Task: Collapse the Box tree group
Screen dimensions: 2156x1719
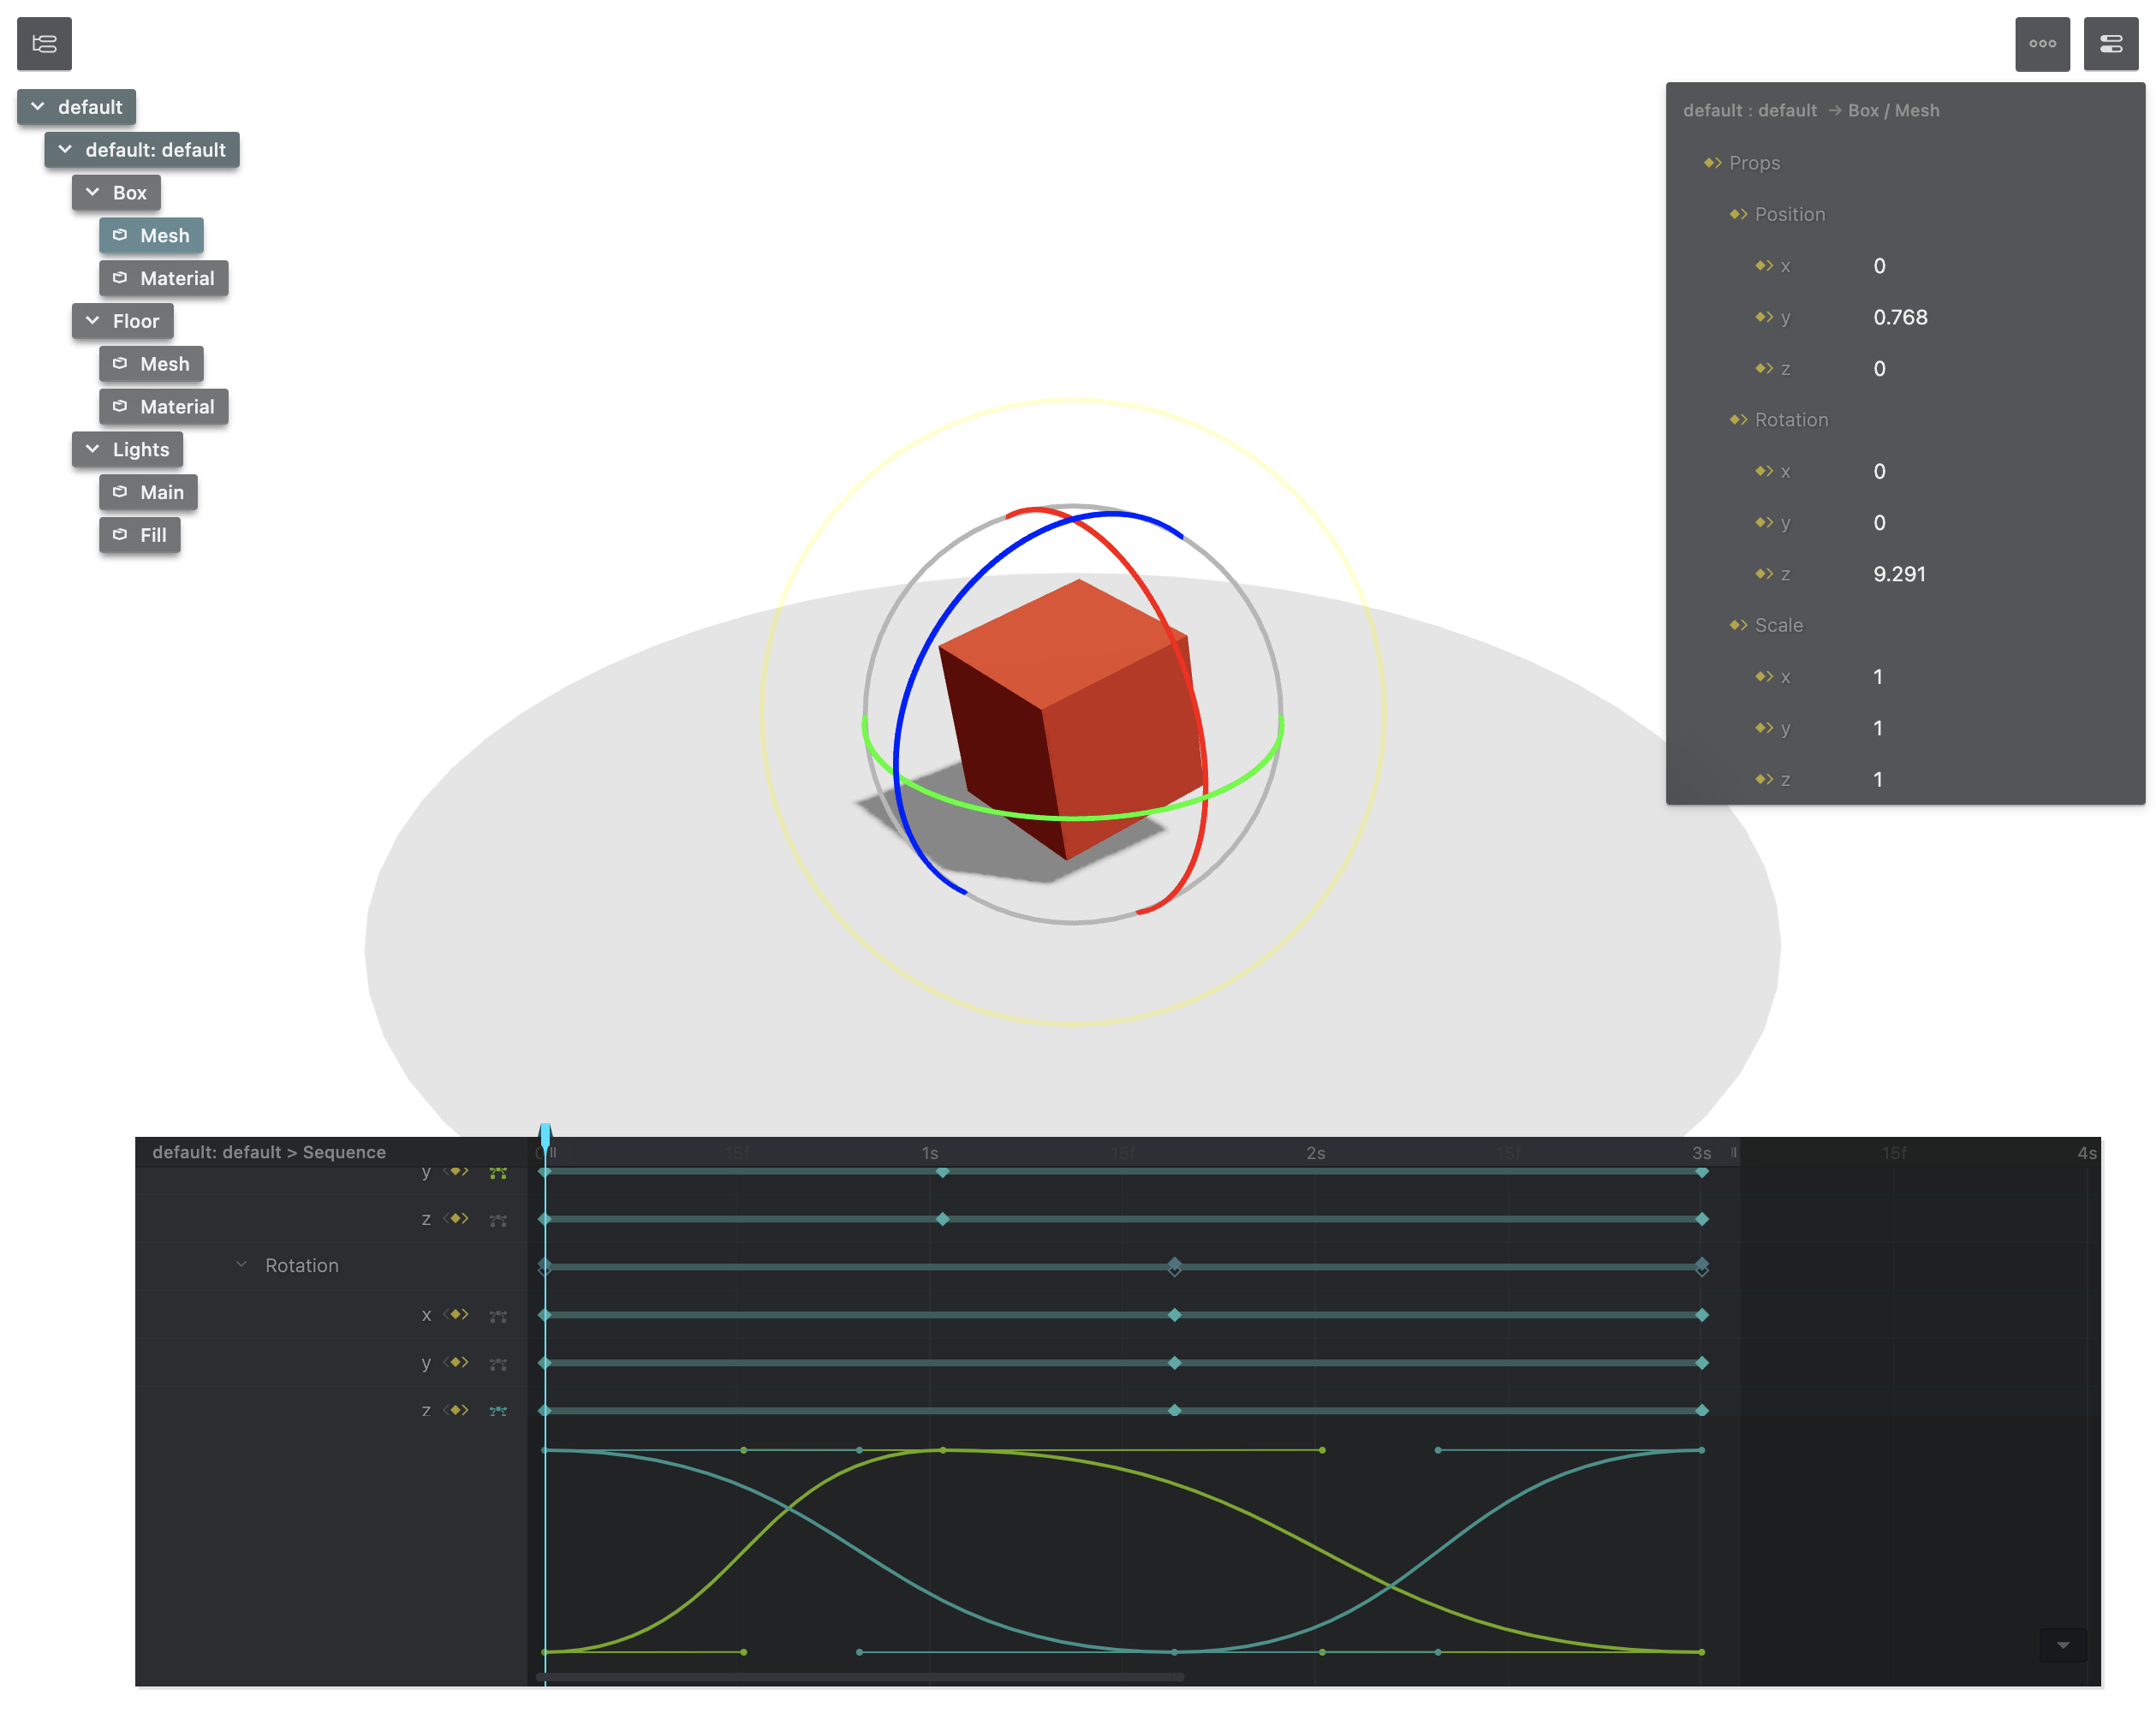Action: click(93, 192)
